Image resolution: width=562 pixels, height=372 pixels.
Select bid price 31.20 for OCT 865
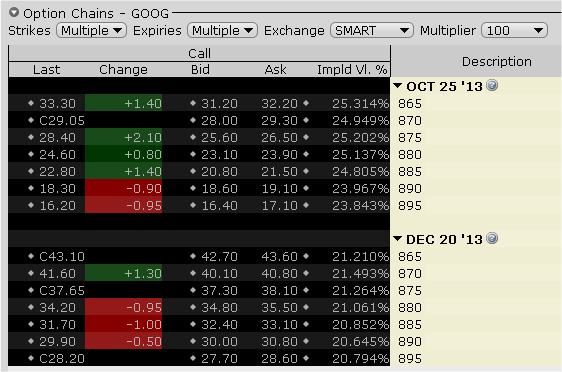pyautogui.click(x=219, y=104)
